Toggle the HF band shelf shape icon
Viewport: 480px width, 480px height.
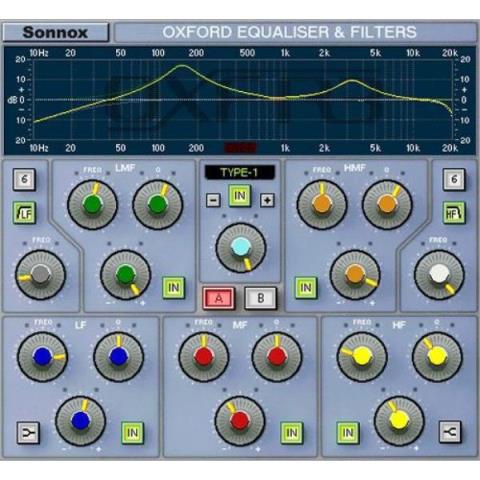tap(450, 432)
